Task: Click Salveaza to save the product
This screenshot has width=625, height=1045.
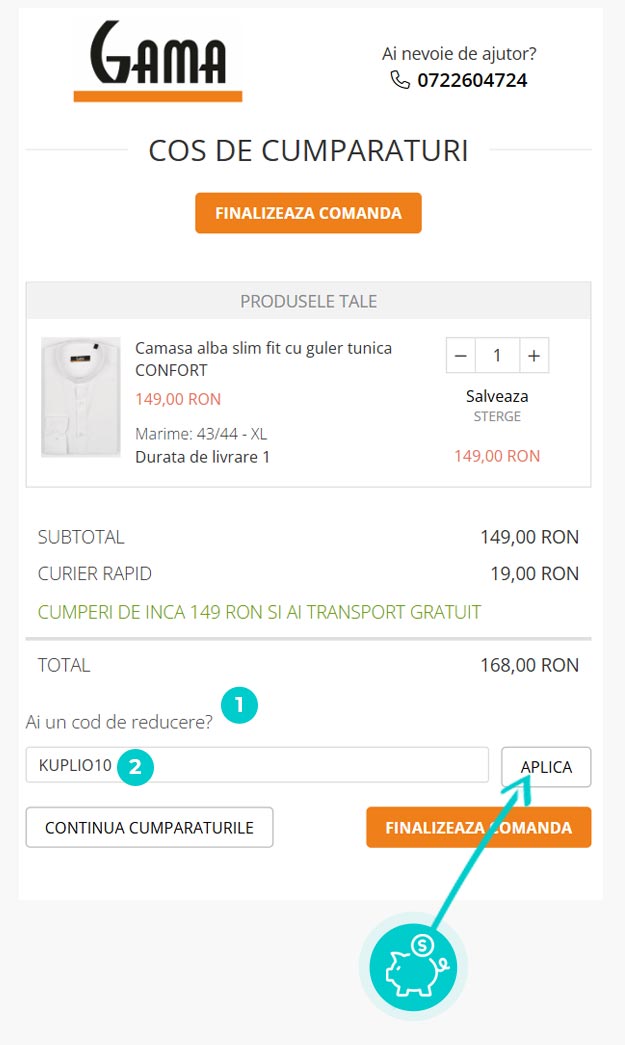Action: [x=497, y=396]
